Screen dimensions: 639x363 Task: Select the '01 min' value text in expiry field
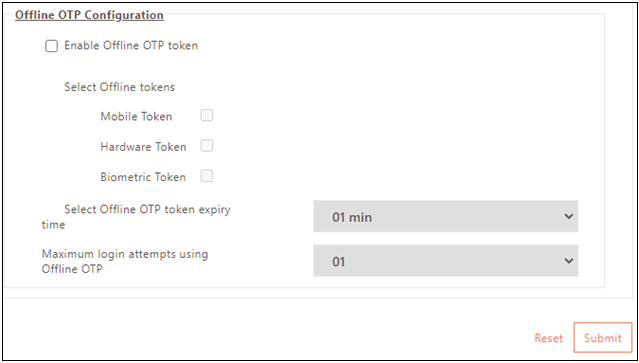352,217
